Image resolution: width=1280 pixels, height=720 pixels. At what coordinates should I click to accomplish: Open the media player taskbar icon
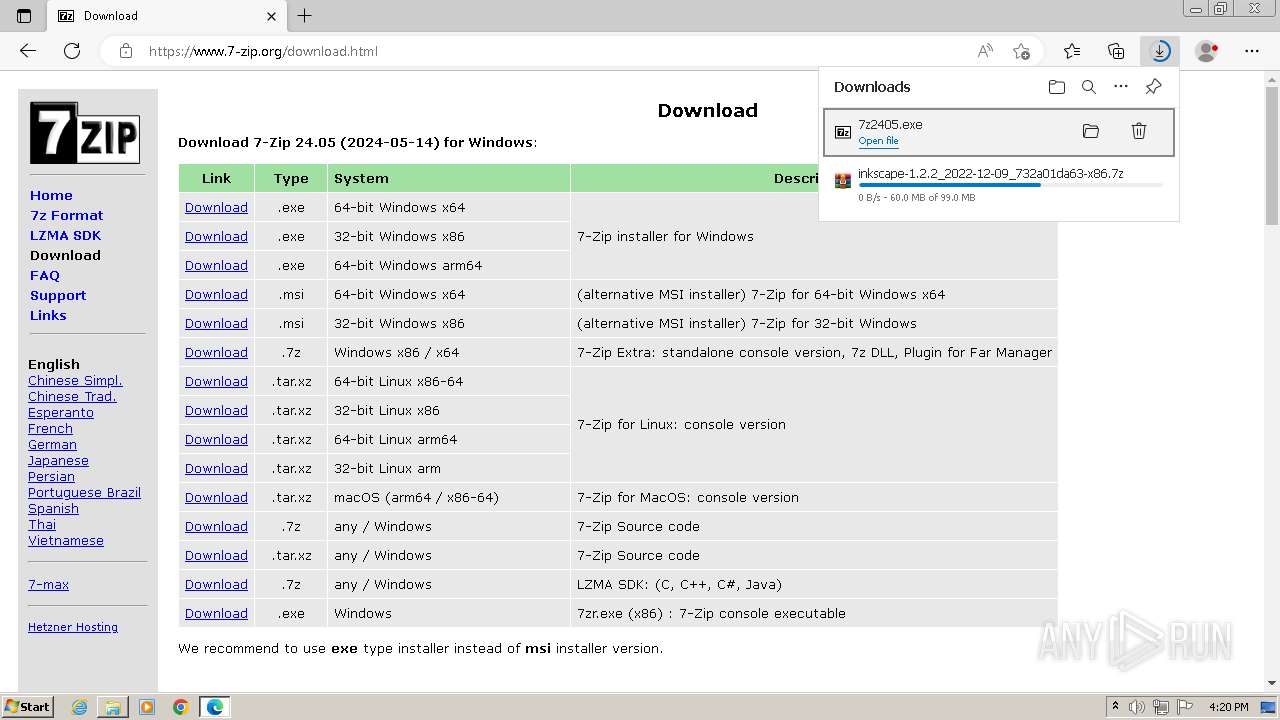point(147,707)
